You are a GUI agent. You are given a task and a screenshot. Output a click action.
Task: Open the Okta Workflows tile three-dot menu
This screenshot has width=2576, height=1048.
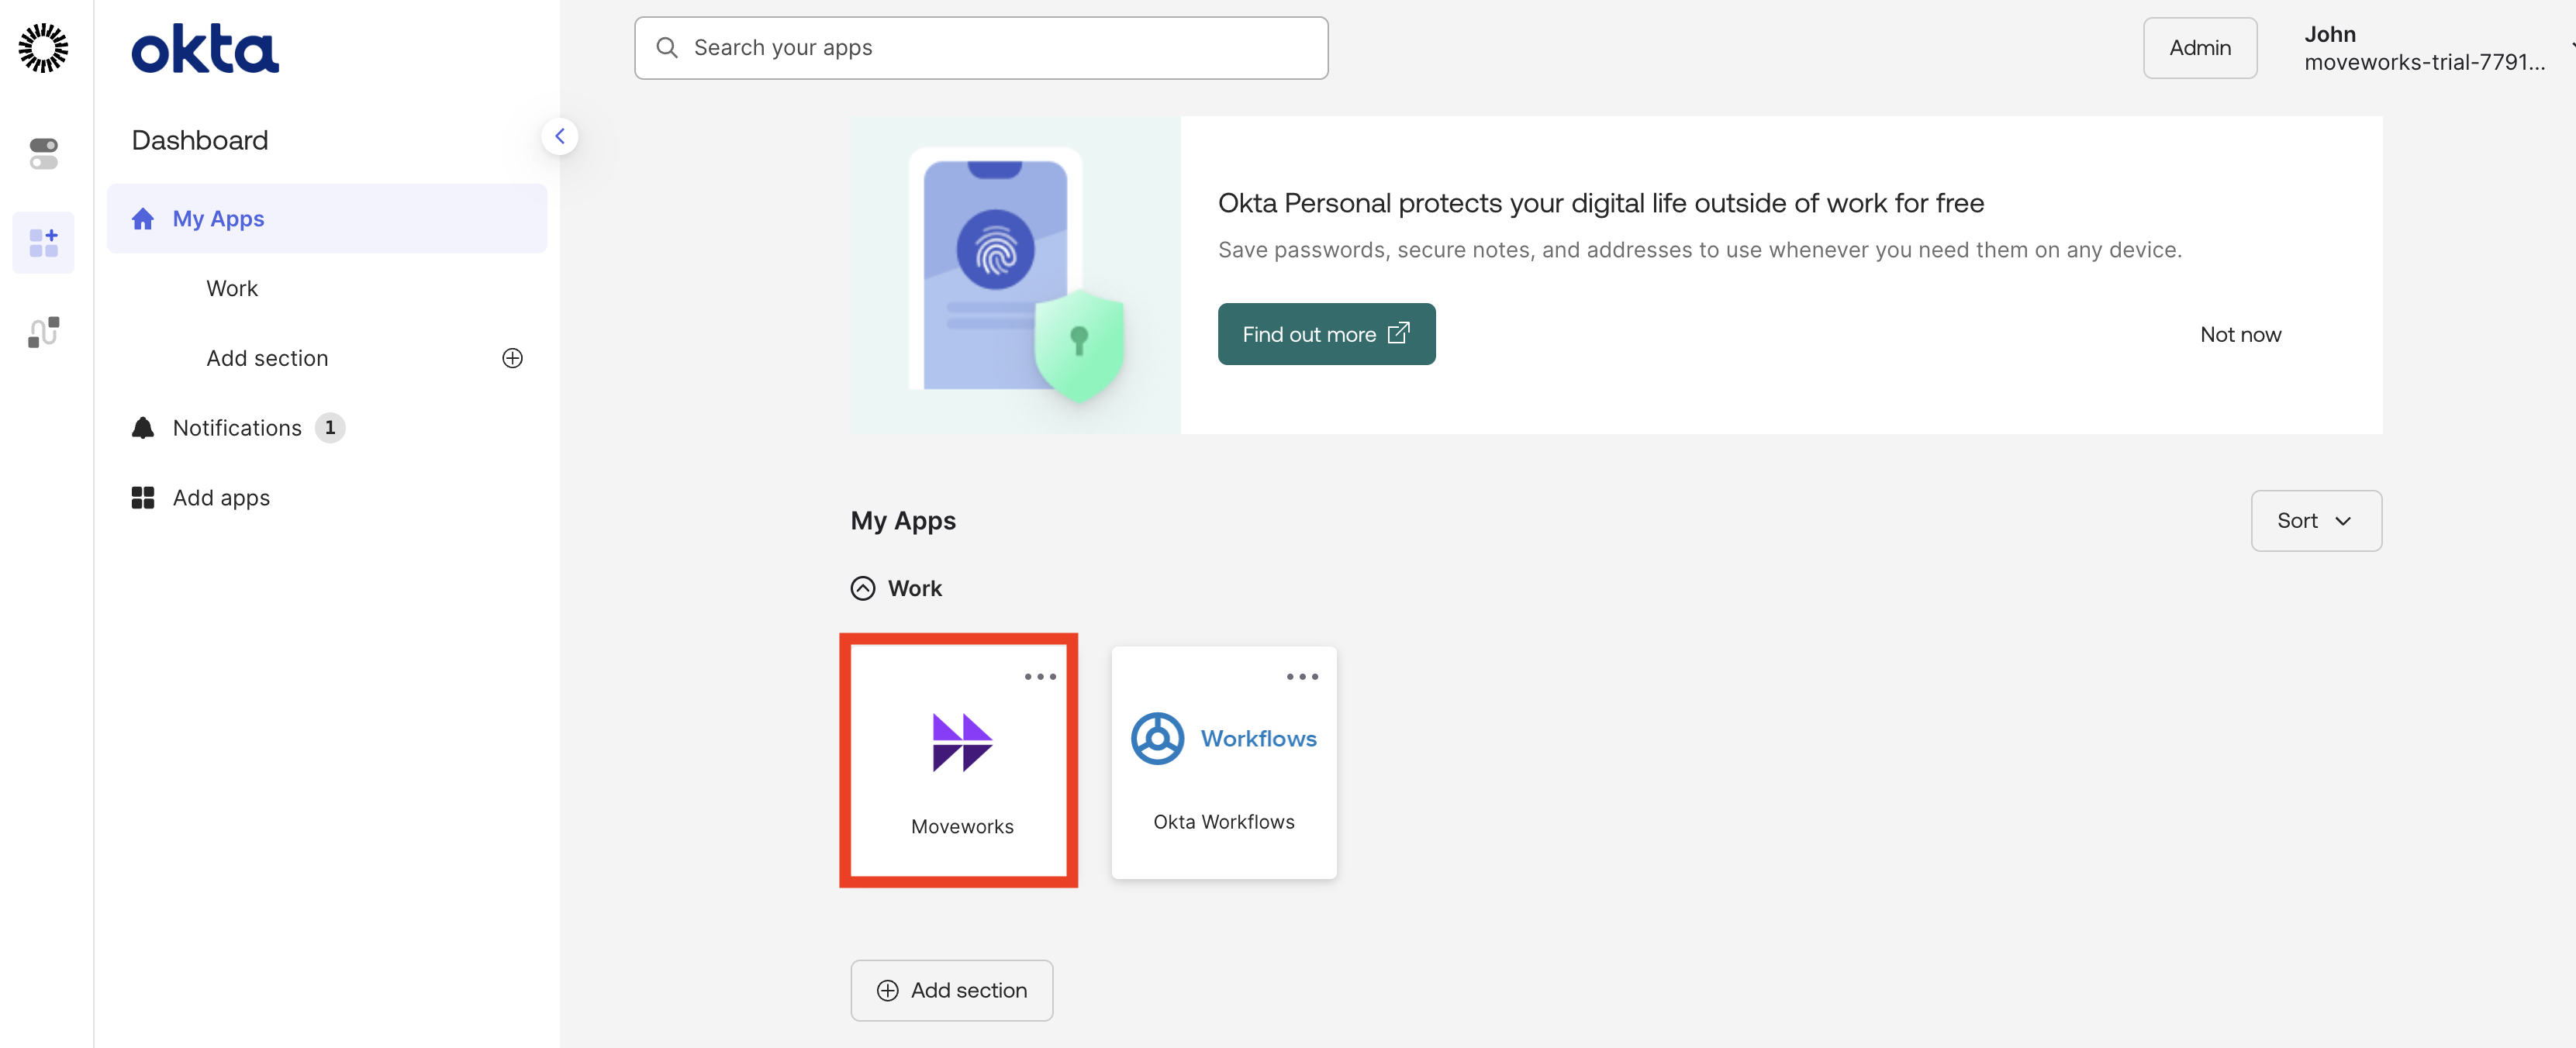tap(1302, 677)
